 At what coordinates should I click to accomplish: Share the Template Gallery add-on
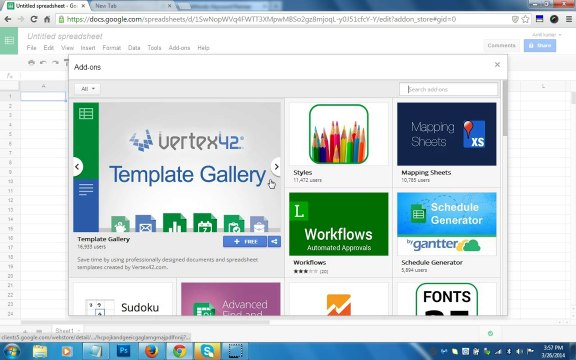(x=274, y=241)
